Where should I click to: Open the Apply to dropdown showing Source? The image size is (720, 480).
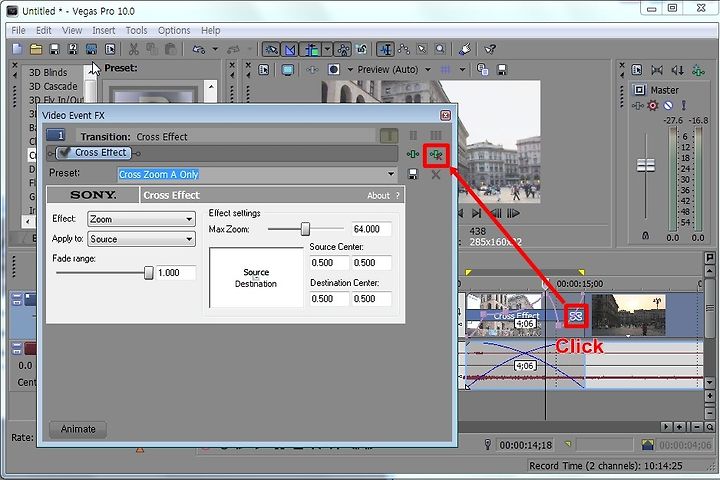click(141, 239)
